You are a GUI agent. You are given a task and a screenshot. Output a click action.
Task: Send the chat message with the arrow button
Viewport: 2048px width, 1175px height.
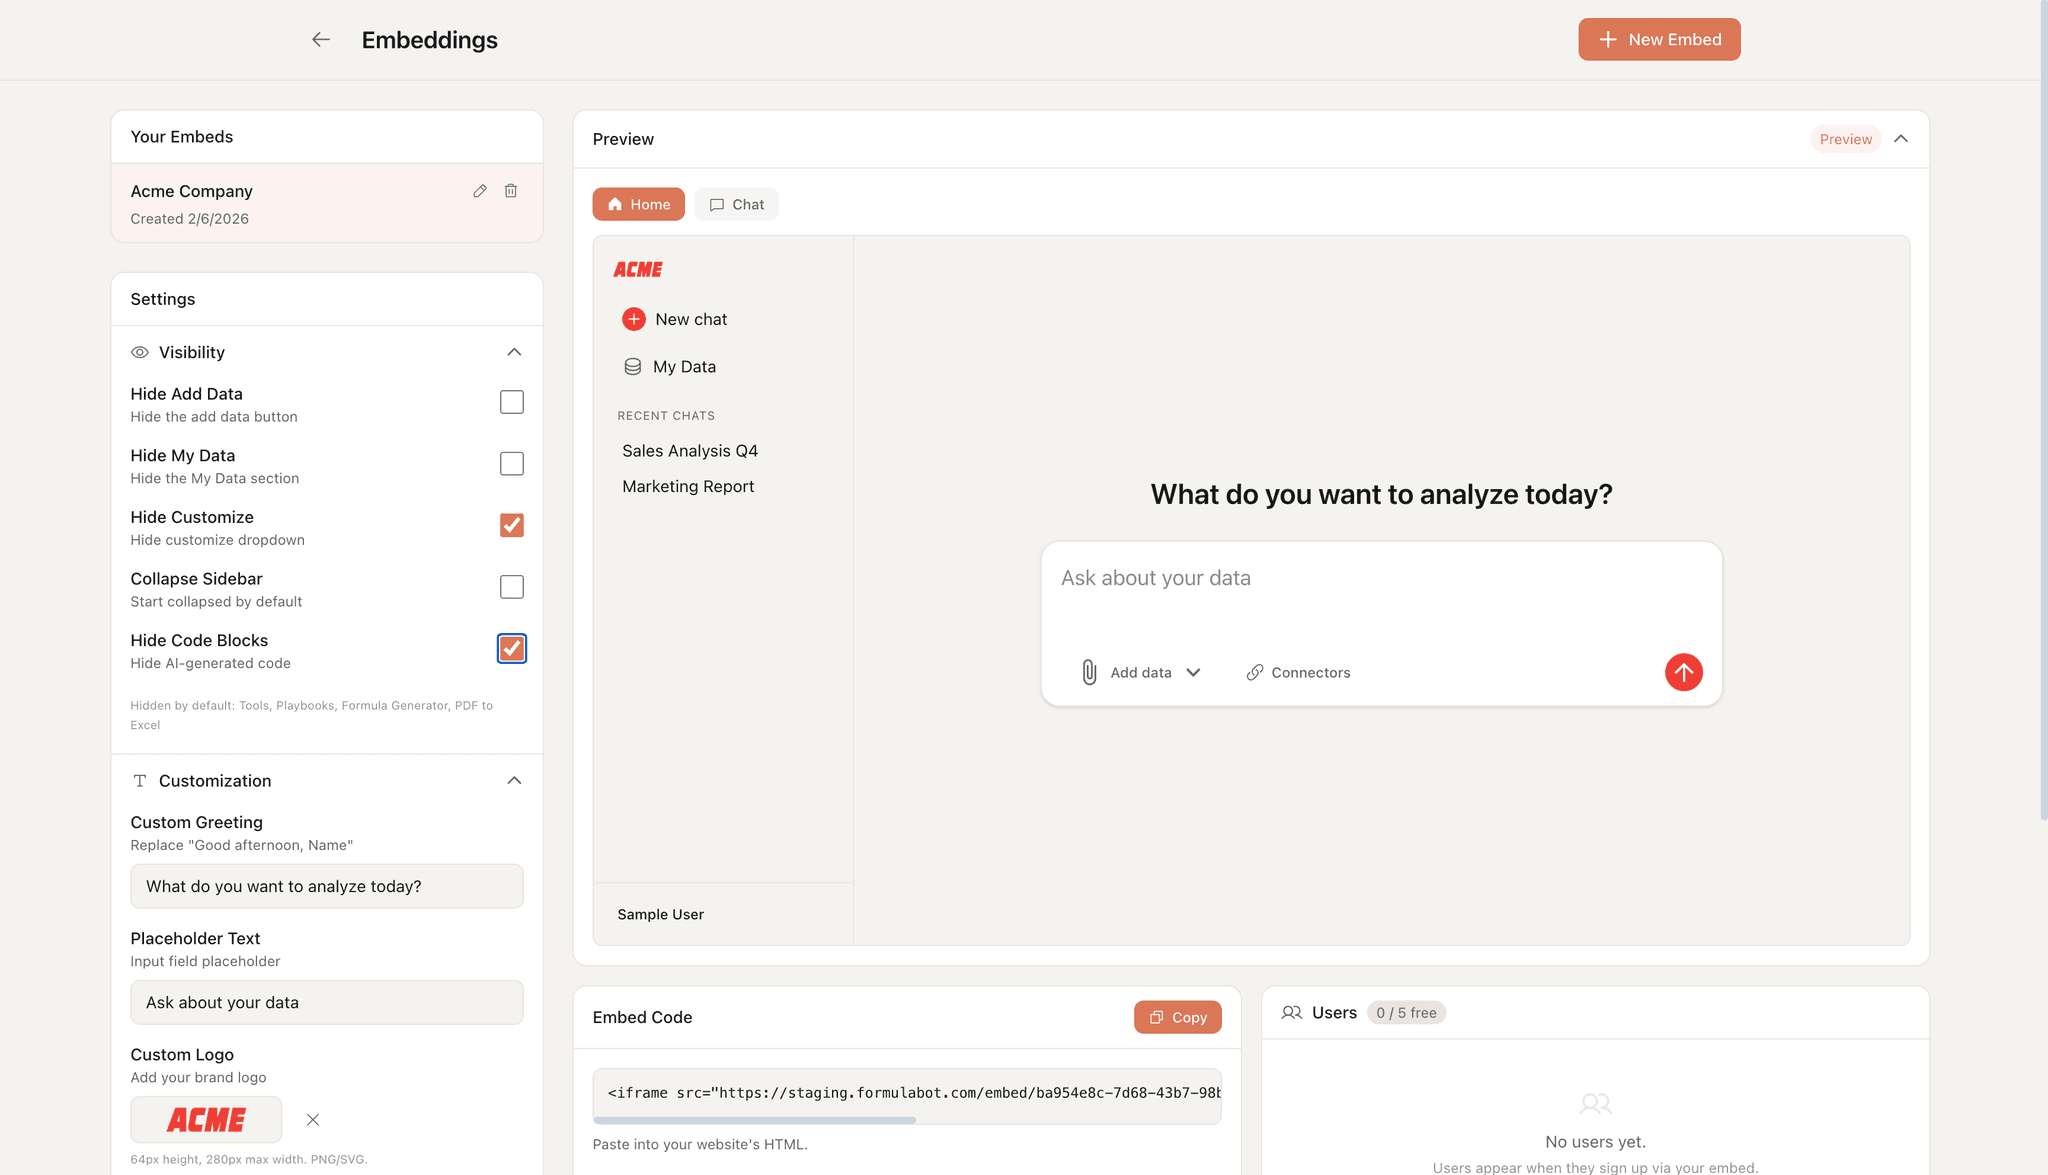1683,672
